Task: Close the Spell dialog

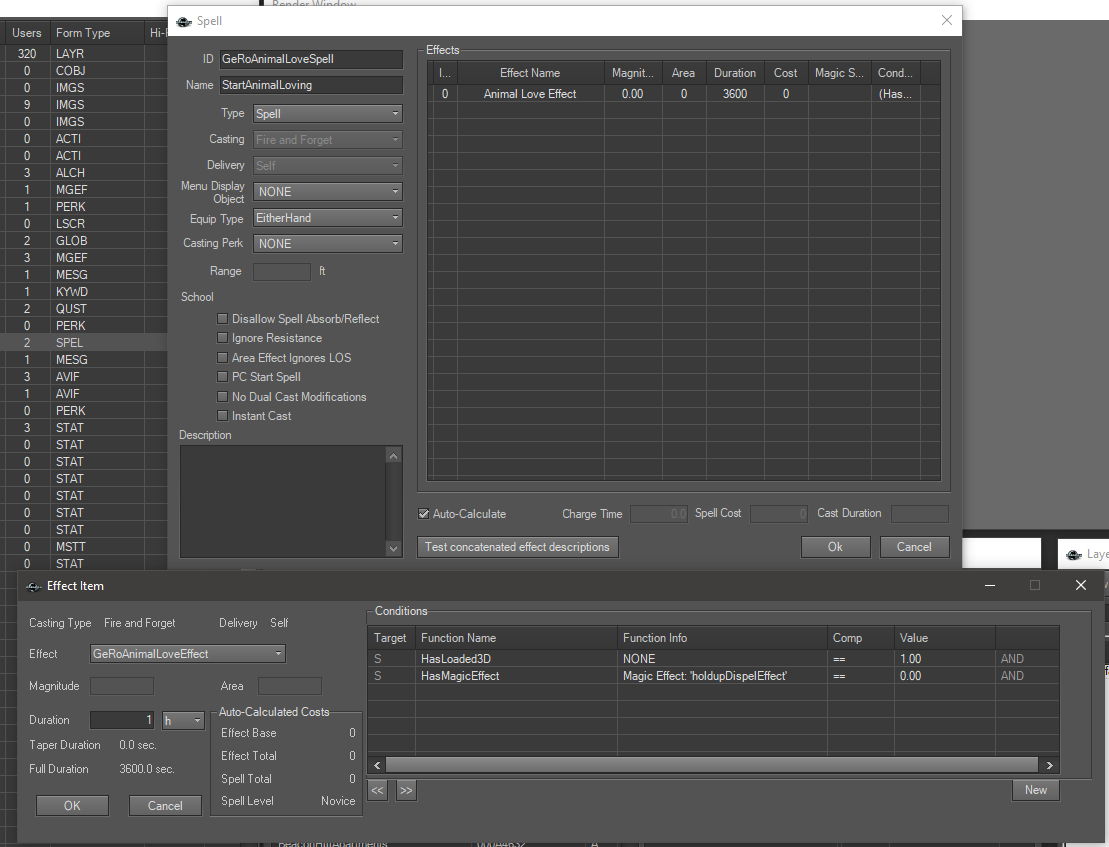Action: click(947, 21)
